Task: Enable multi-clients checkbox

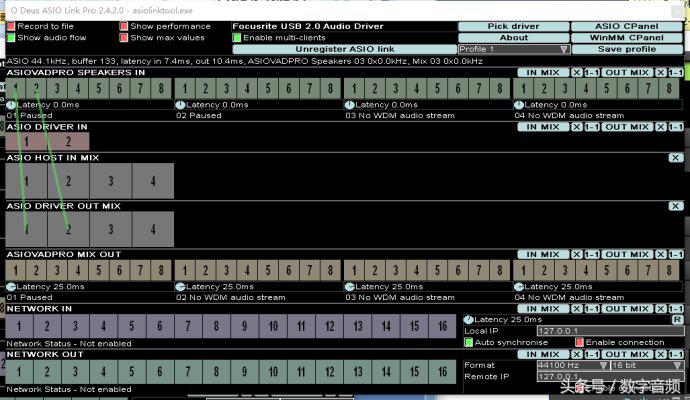Action: pos(237,38)
